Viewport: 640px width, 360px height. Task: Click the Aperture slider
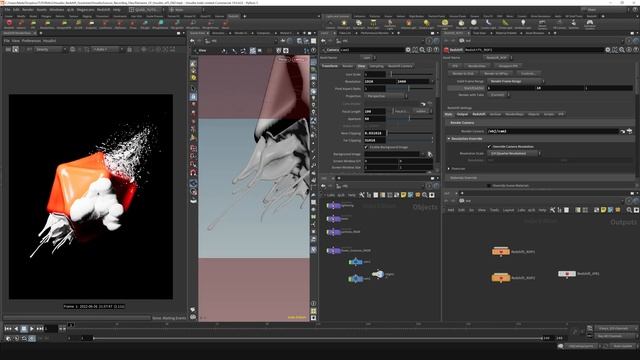pyautogui.click(x=410, y=118)
